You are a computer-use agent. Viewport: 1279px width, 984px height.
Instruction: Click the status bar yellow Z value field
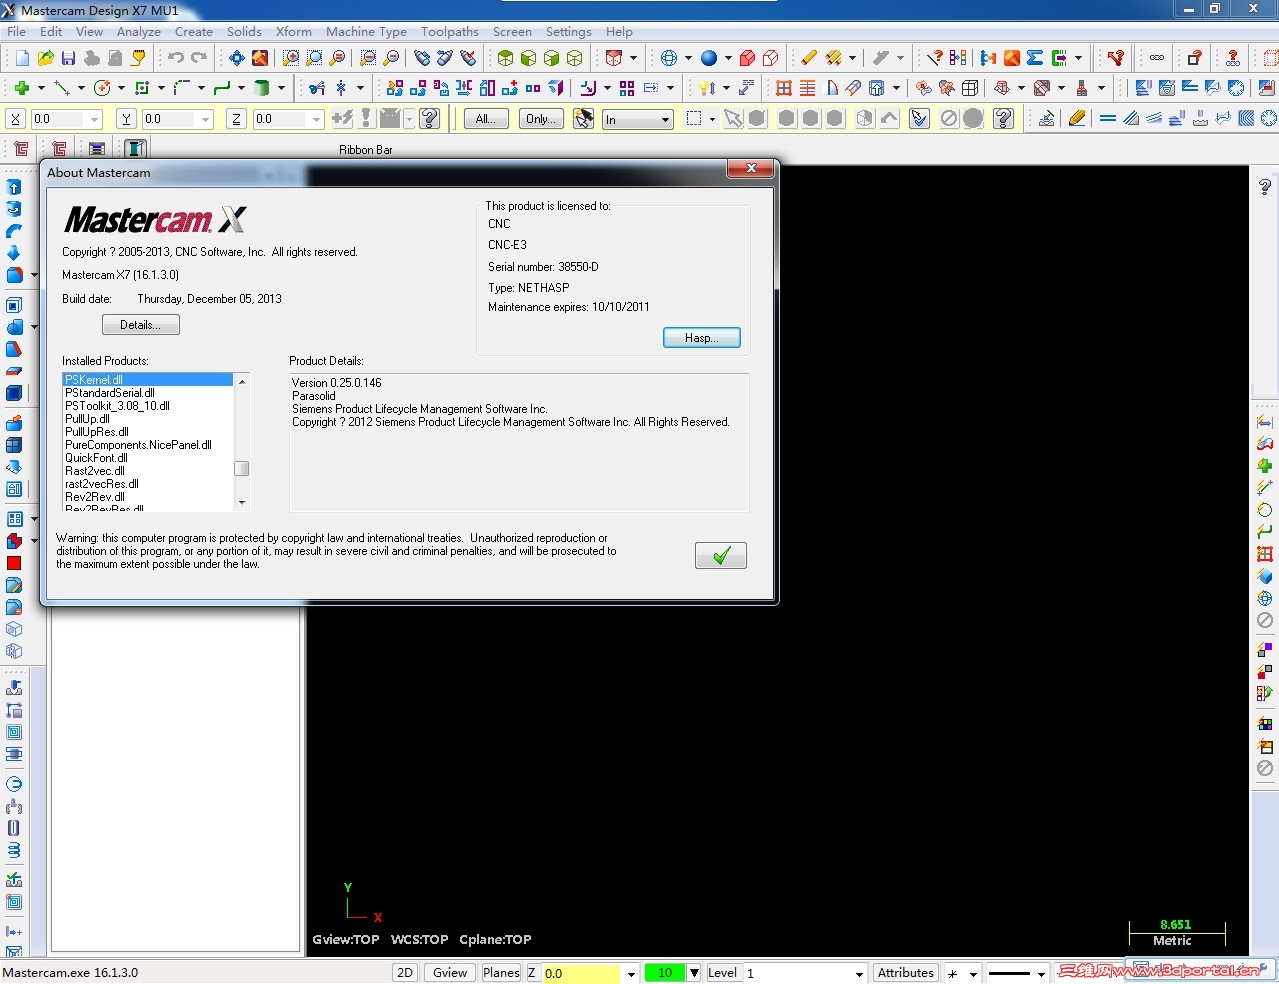coord(582,974)
